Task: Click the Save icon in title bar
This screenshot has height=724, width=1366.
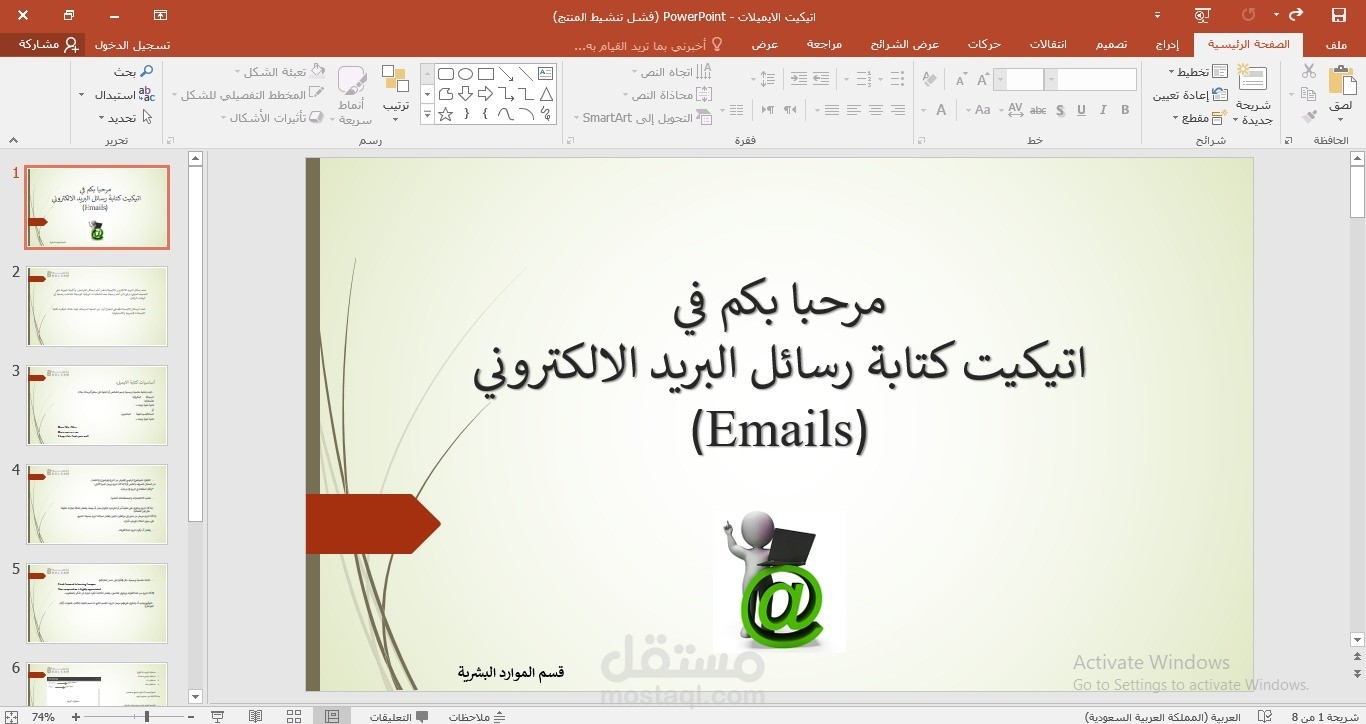Action: (1339, 15)
